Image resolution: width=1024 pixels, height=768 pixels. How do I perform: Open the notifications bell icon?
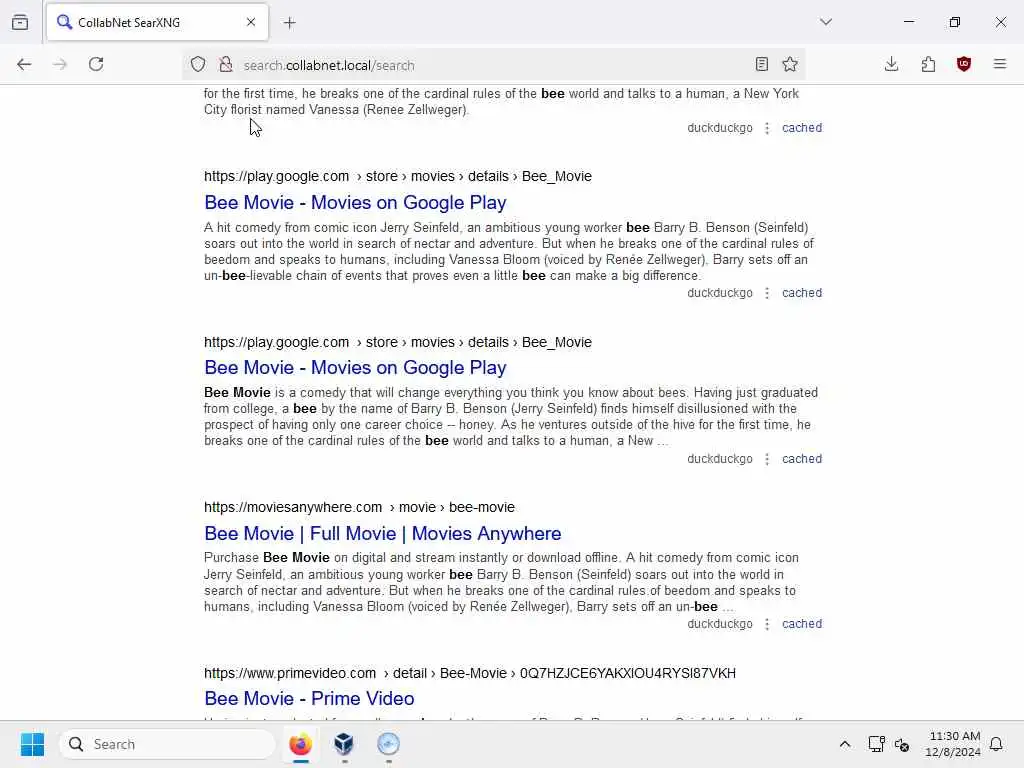tap(997, 744)
